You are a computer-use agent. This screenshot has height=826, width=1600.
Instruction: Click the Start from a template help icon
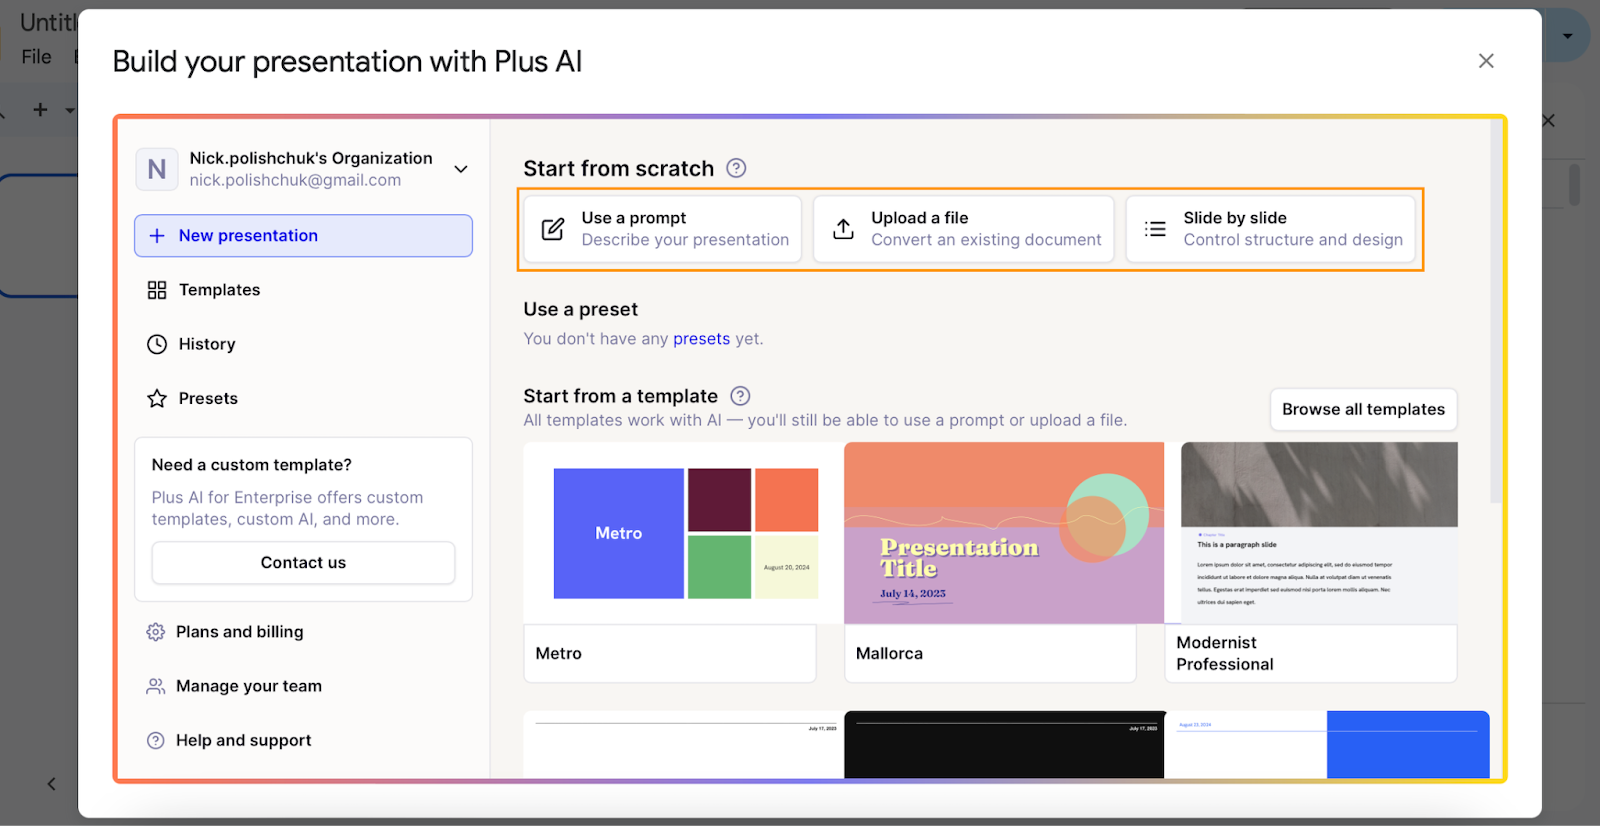740,396
